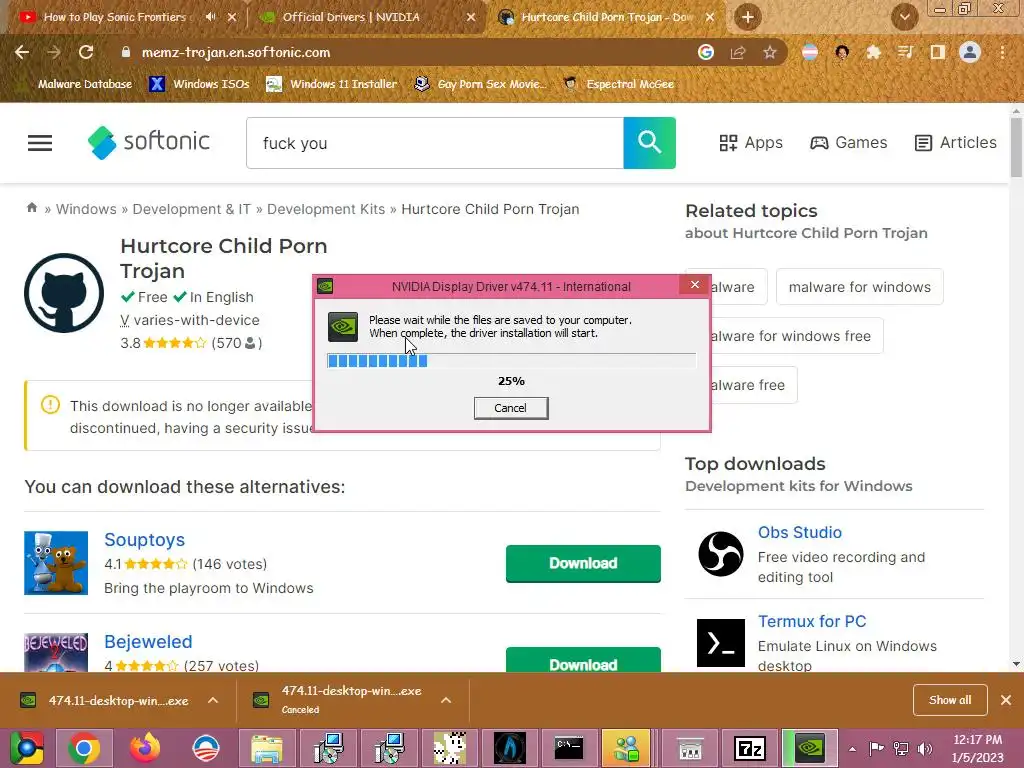The width and height of the screenshot is (1024, 768).
Task: Open the Chrome three-dot menu
Action: point(1002,52)
